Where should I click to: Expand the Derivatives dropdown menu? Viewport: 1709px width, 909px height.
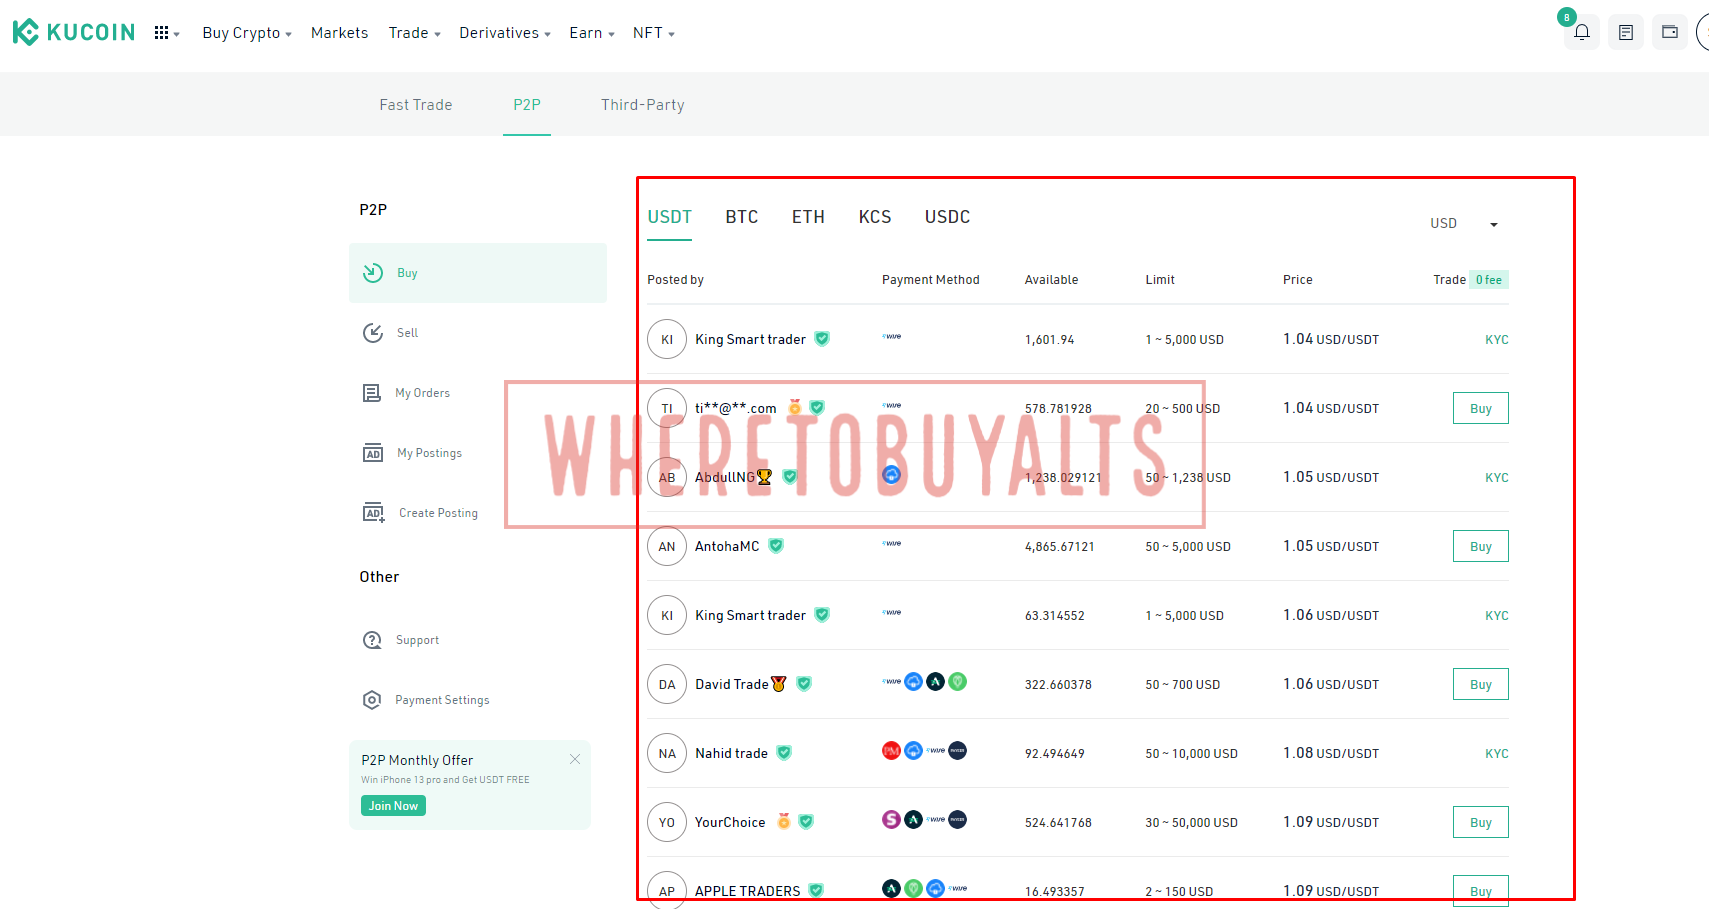click(505, 33)
